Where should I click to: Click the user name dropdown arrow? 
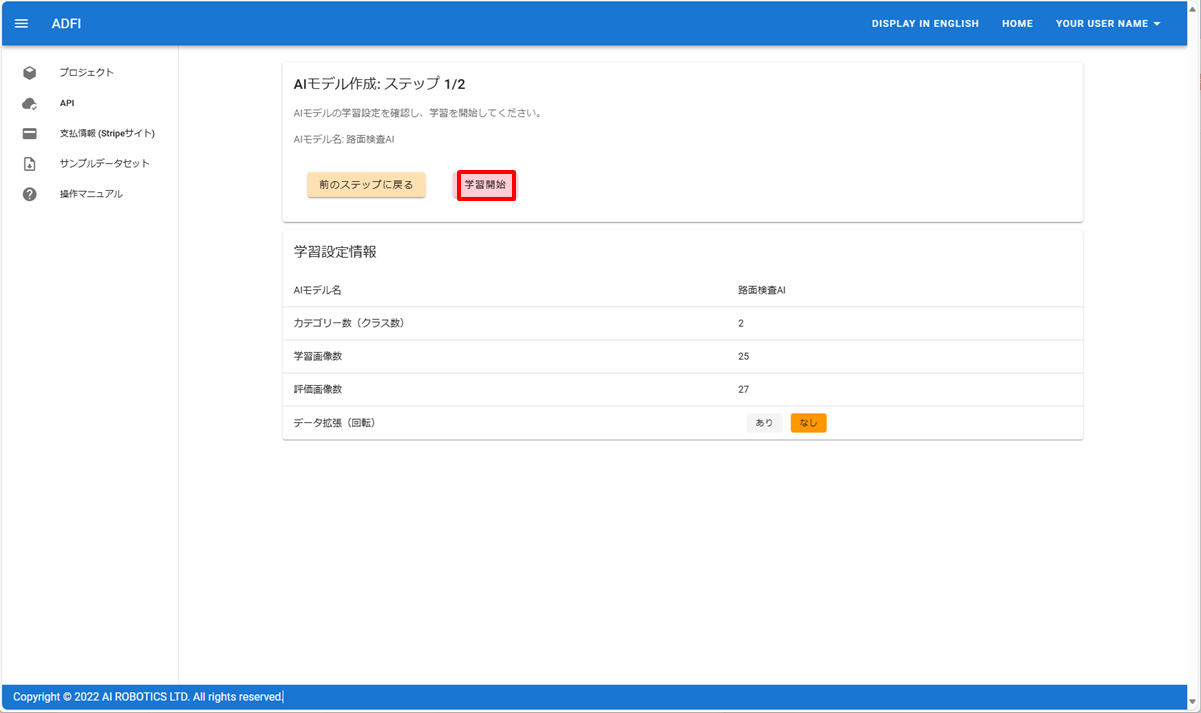point(1157,24)
